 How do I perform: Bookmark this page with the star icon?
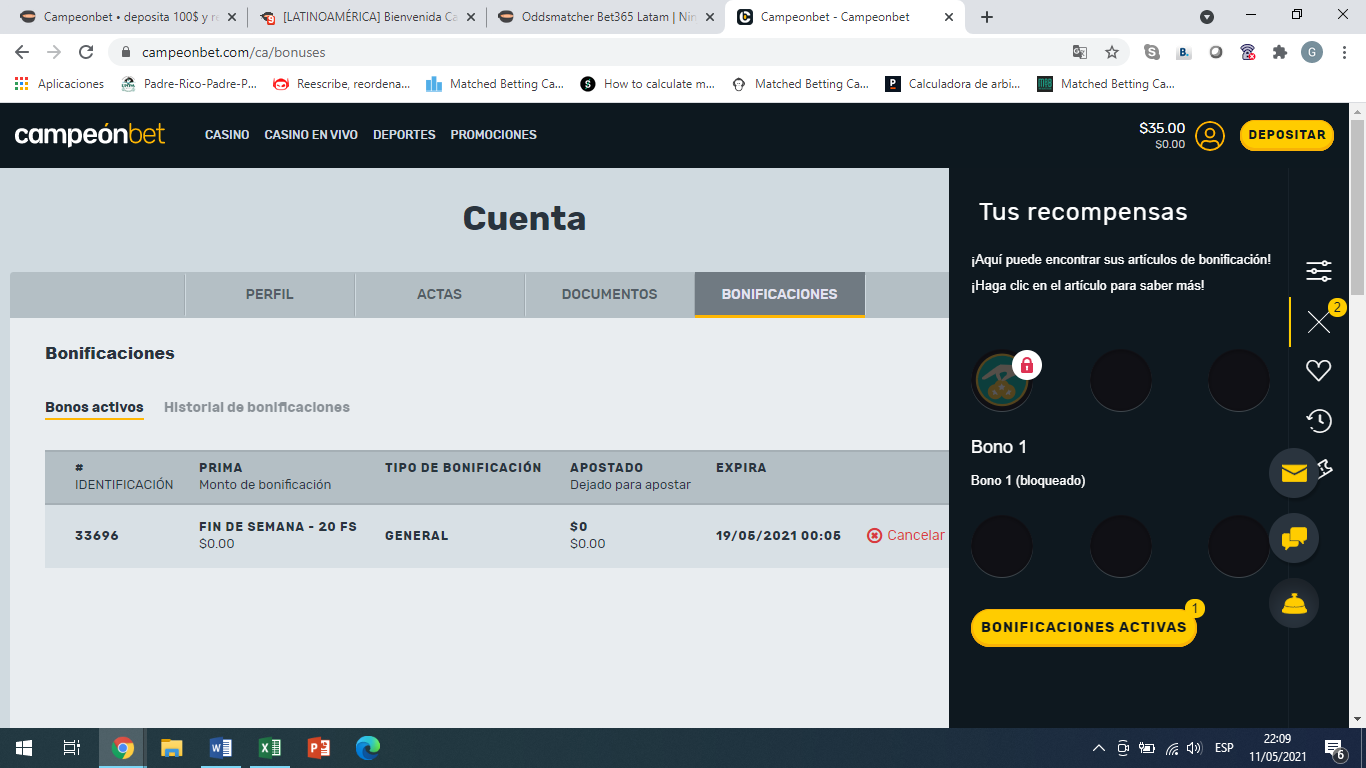coord(1112,52)
